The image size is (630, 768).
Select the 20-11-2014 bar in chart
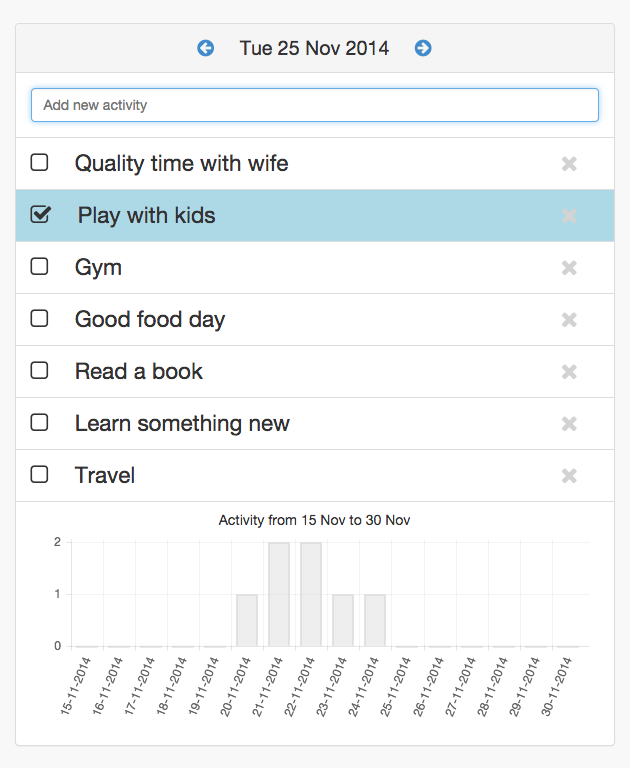pos(247,620)
